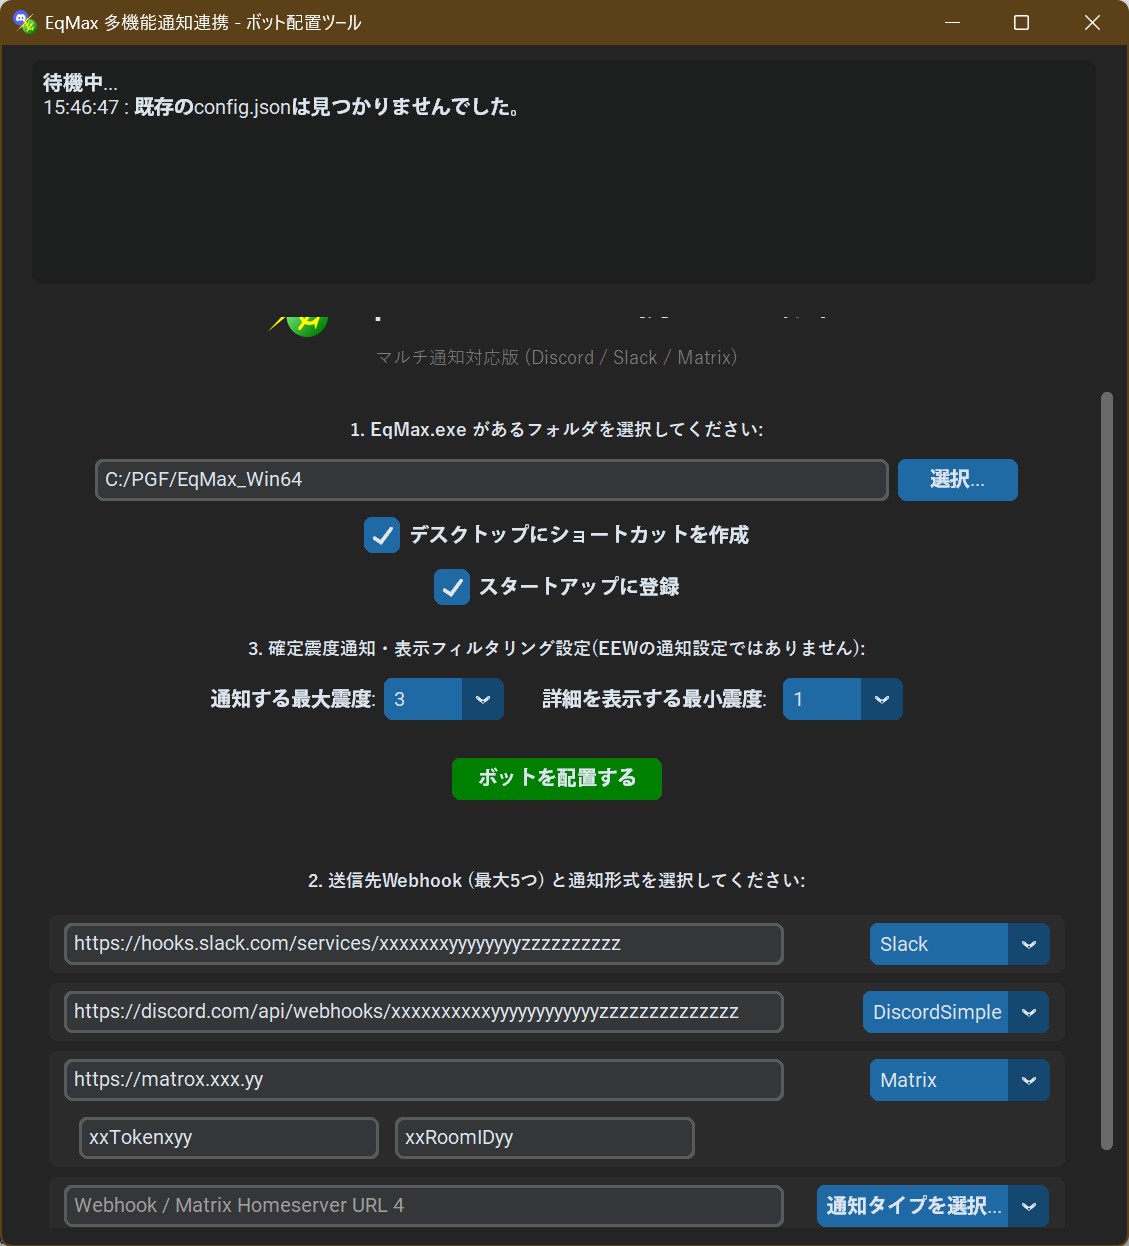Select the discord.com webhook URL input
This screenshot has height=1246, width=1129.
point(422,1011)
